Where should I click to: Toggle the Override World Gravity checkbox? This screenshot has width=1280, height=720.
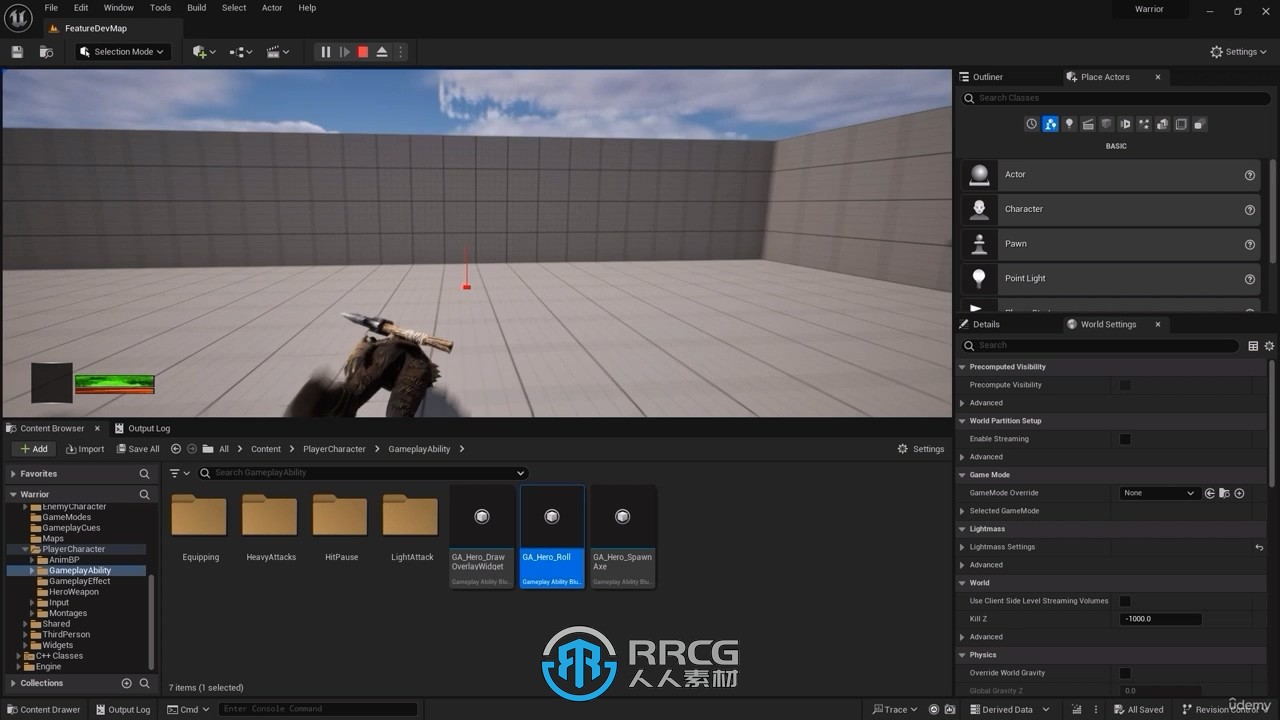[1125, 673]
